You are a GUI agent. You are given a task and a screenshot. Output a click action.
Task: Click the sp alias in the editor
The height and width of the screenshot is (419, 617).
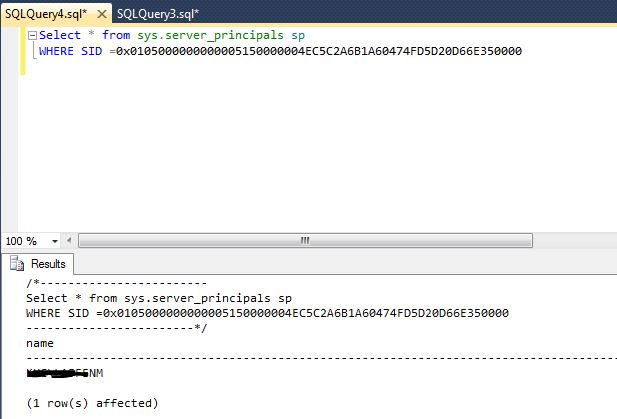tap(297, 35)
